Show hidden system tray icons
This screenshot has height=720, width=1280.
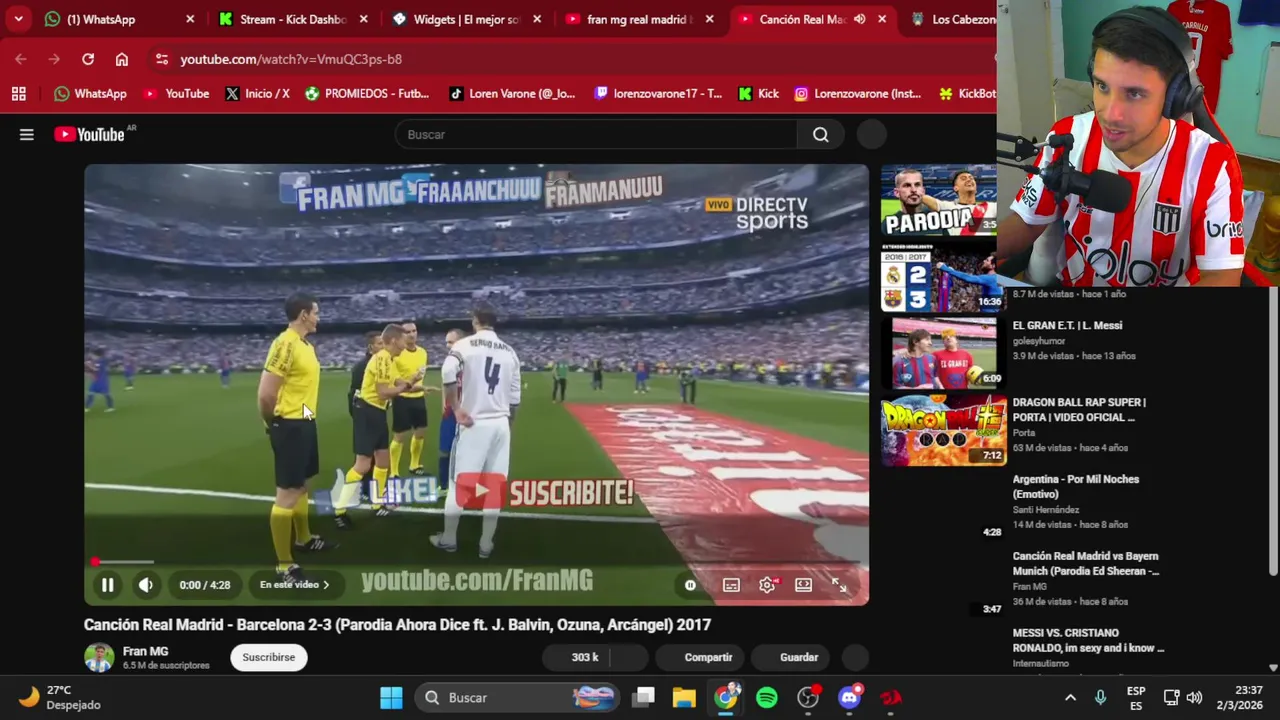[1070, 698]
